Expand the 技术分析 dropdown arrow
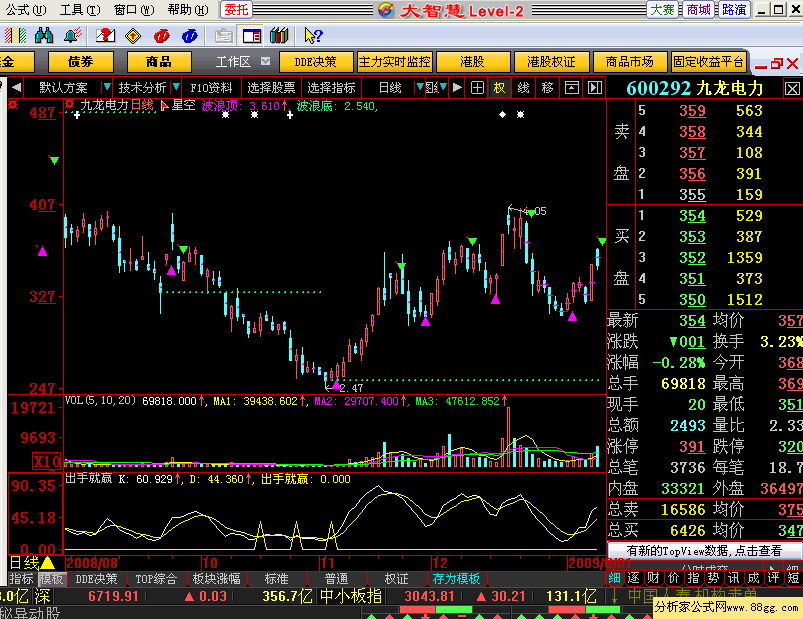This screenshot has width=803, height=619. pos(176,88)
